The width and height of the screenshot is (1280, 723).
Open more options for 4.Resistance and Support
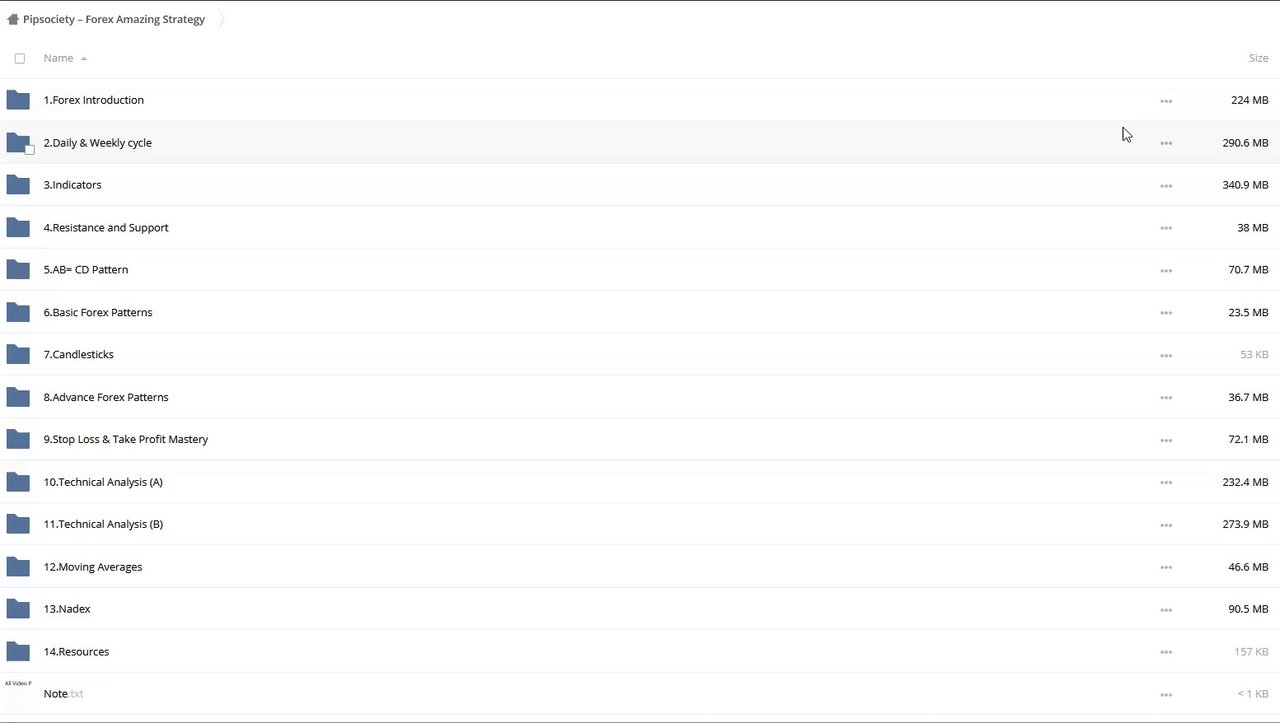[x=1166, y=228]
